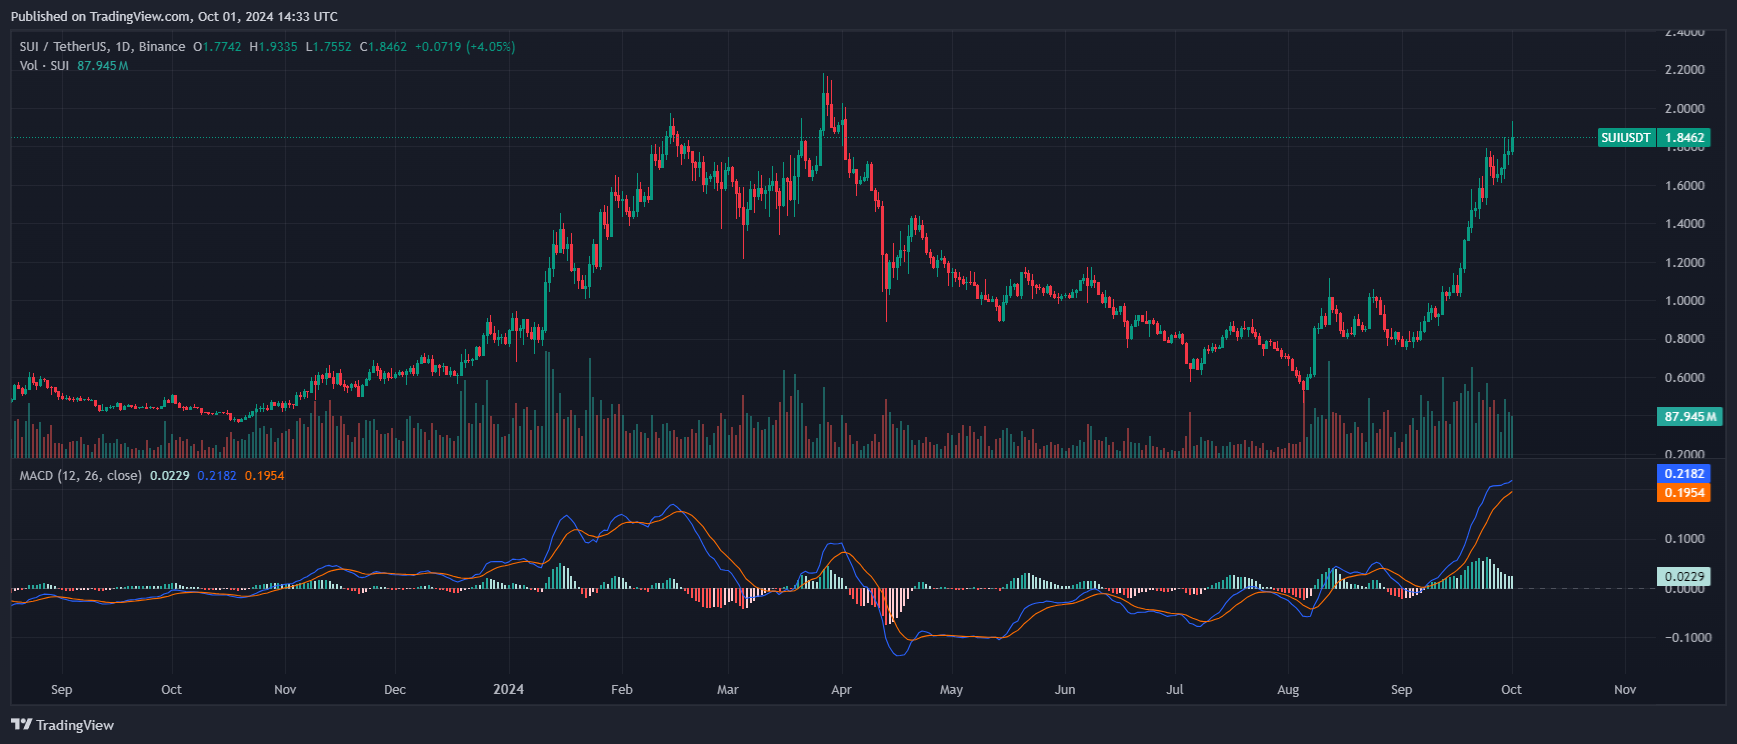
Task: Select the 1.8462 current price label
Action: [1684, 138]
